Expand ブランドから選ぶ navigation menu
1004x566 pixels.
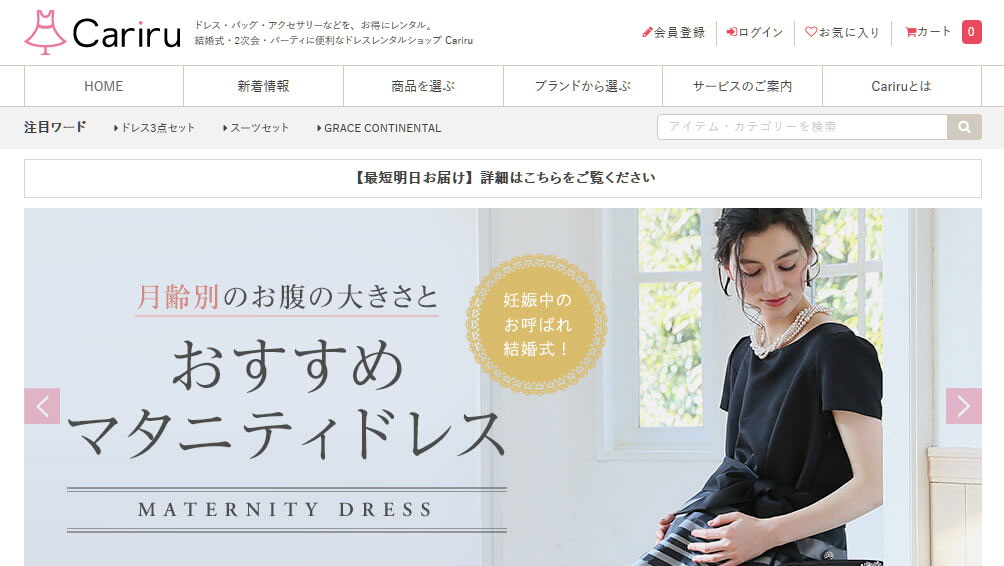click(583, 86)
